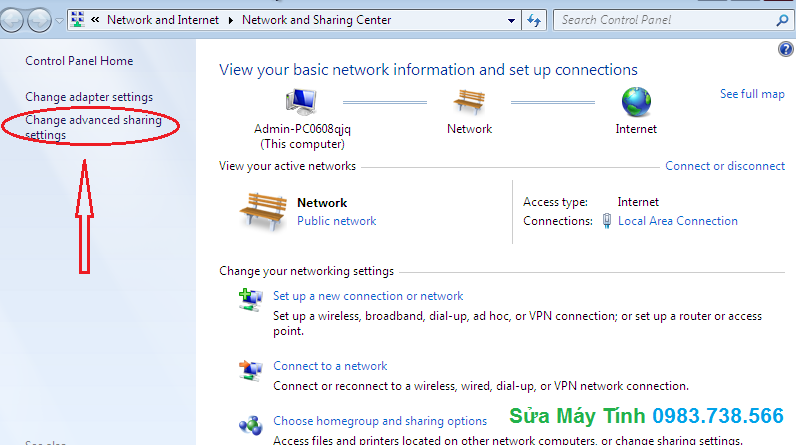
Task: Click the homegroup spheres icon
Action: 251,425
